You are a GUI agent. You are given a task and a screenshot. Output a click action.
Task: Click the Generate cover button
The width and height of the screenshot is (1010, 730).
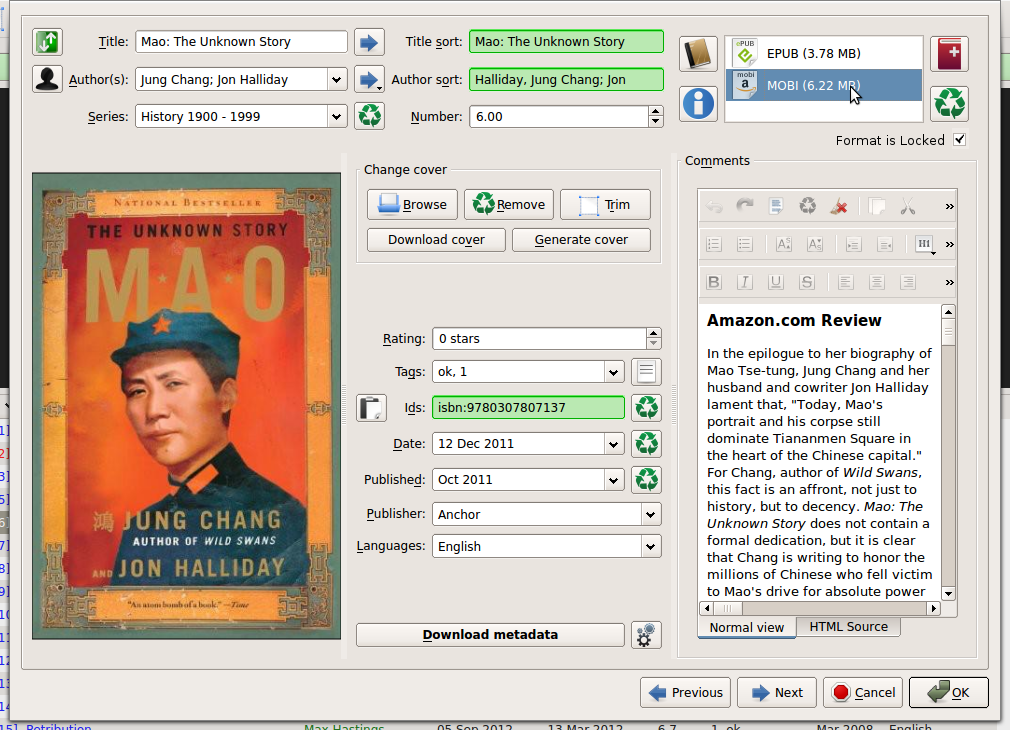tap(581, 240)
